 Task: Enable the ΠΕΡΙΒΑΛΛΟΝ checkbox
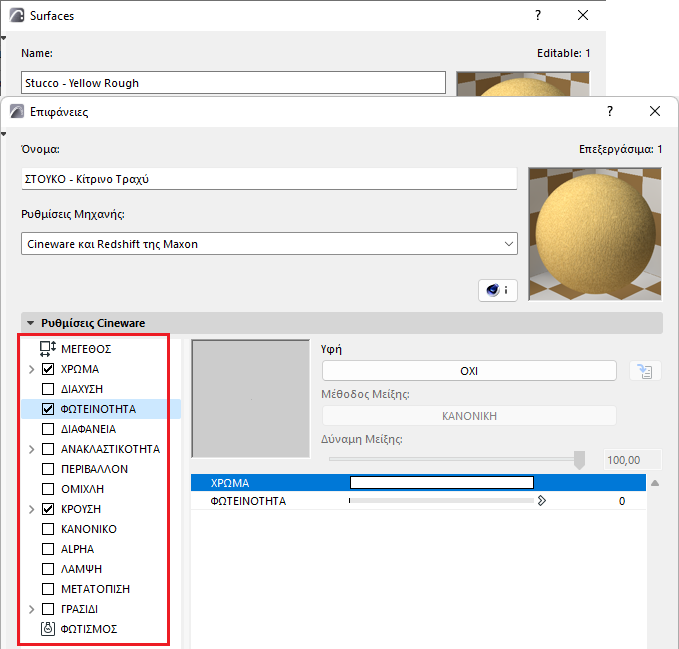[48, 469]
